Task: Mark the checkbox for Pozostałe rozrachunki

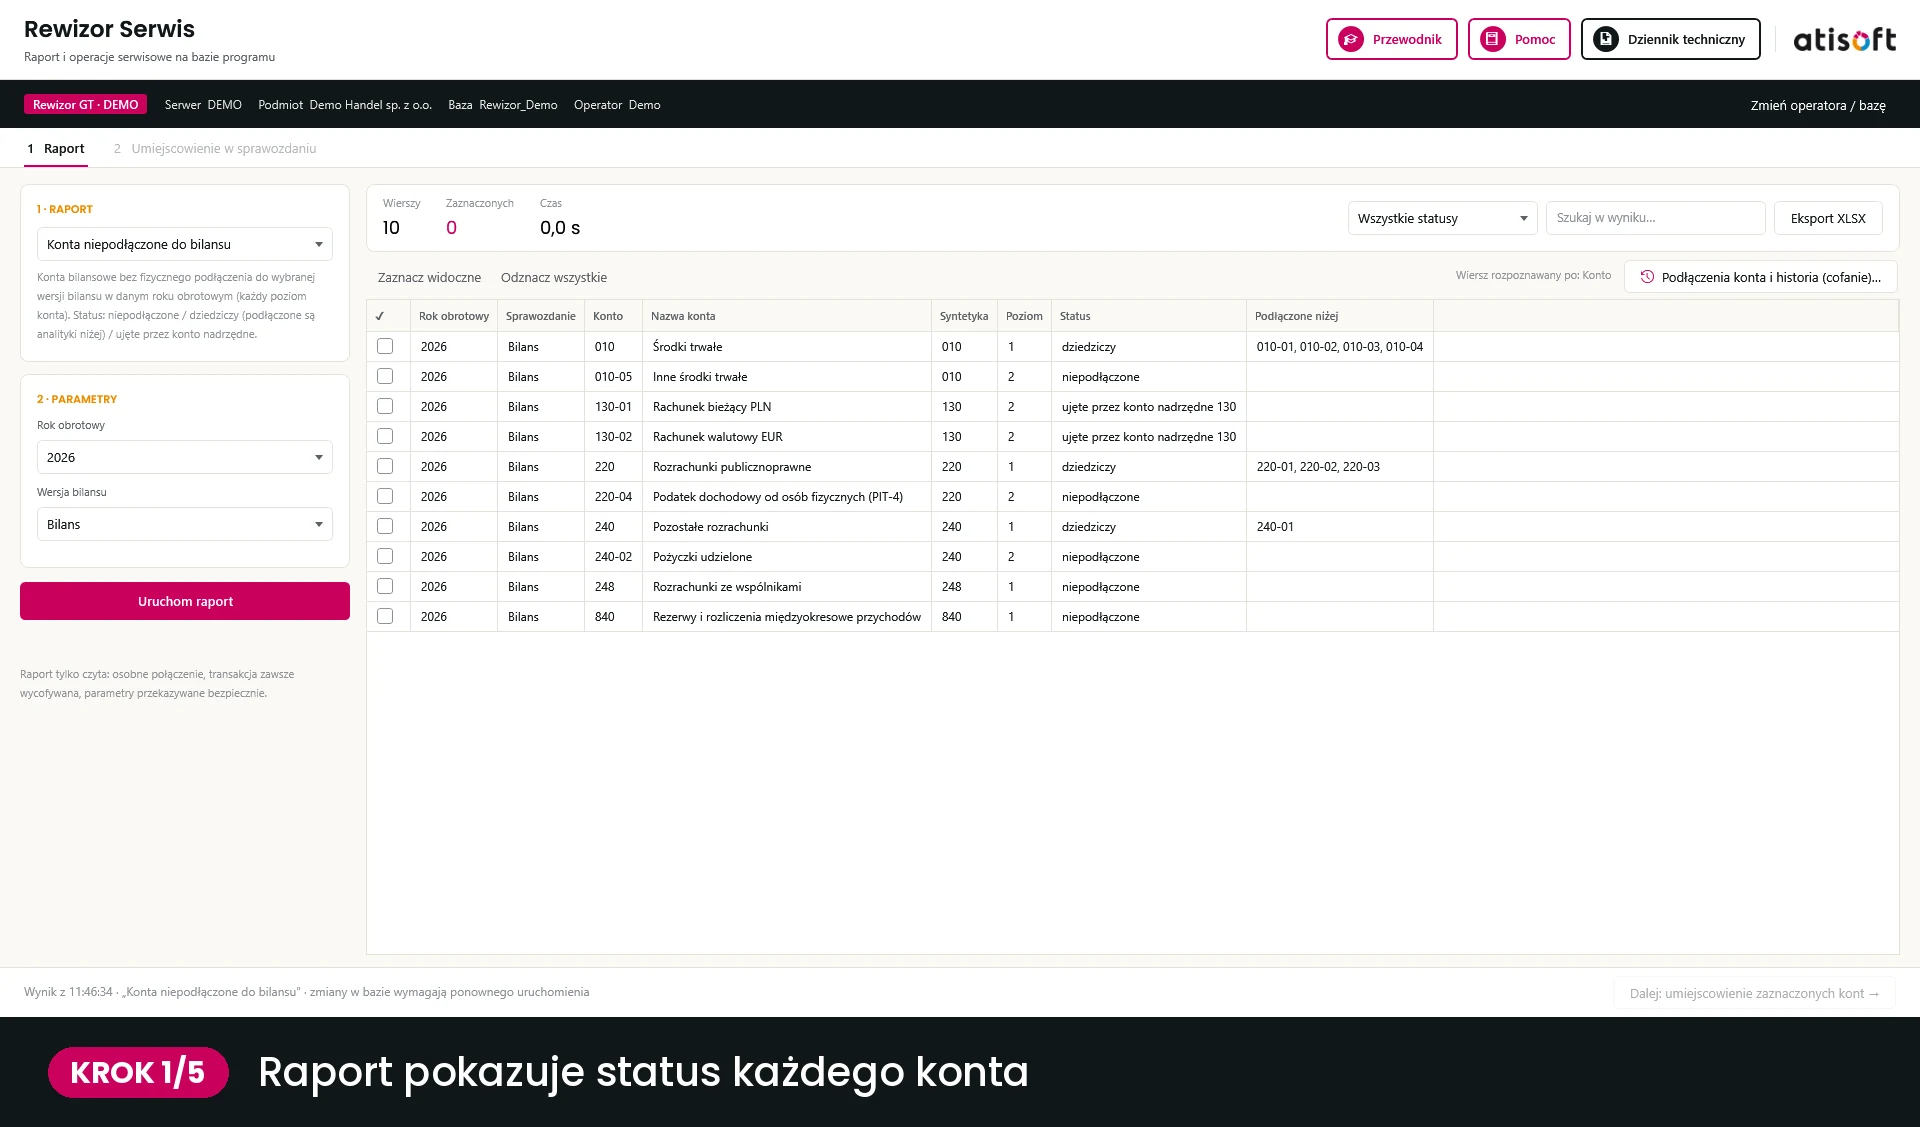Action: 385,526
